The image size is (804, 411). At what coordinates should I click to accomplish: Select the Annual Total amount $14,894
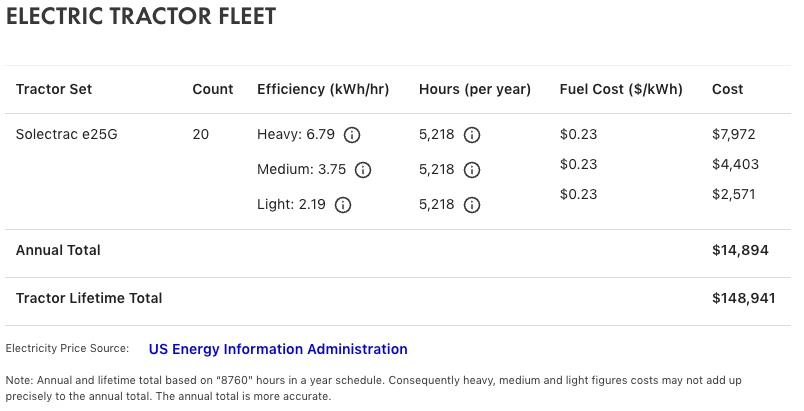[740, 250]
